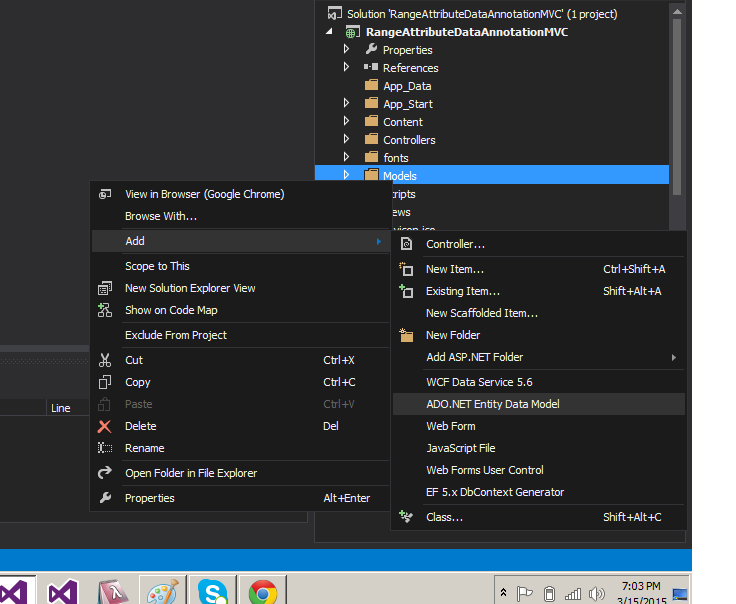Click the References node icon

371,67
